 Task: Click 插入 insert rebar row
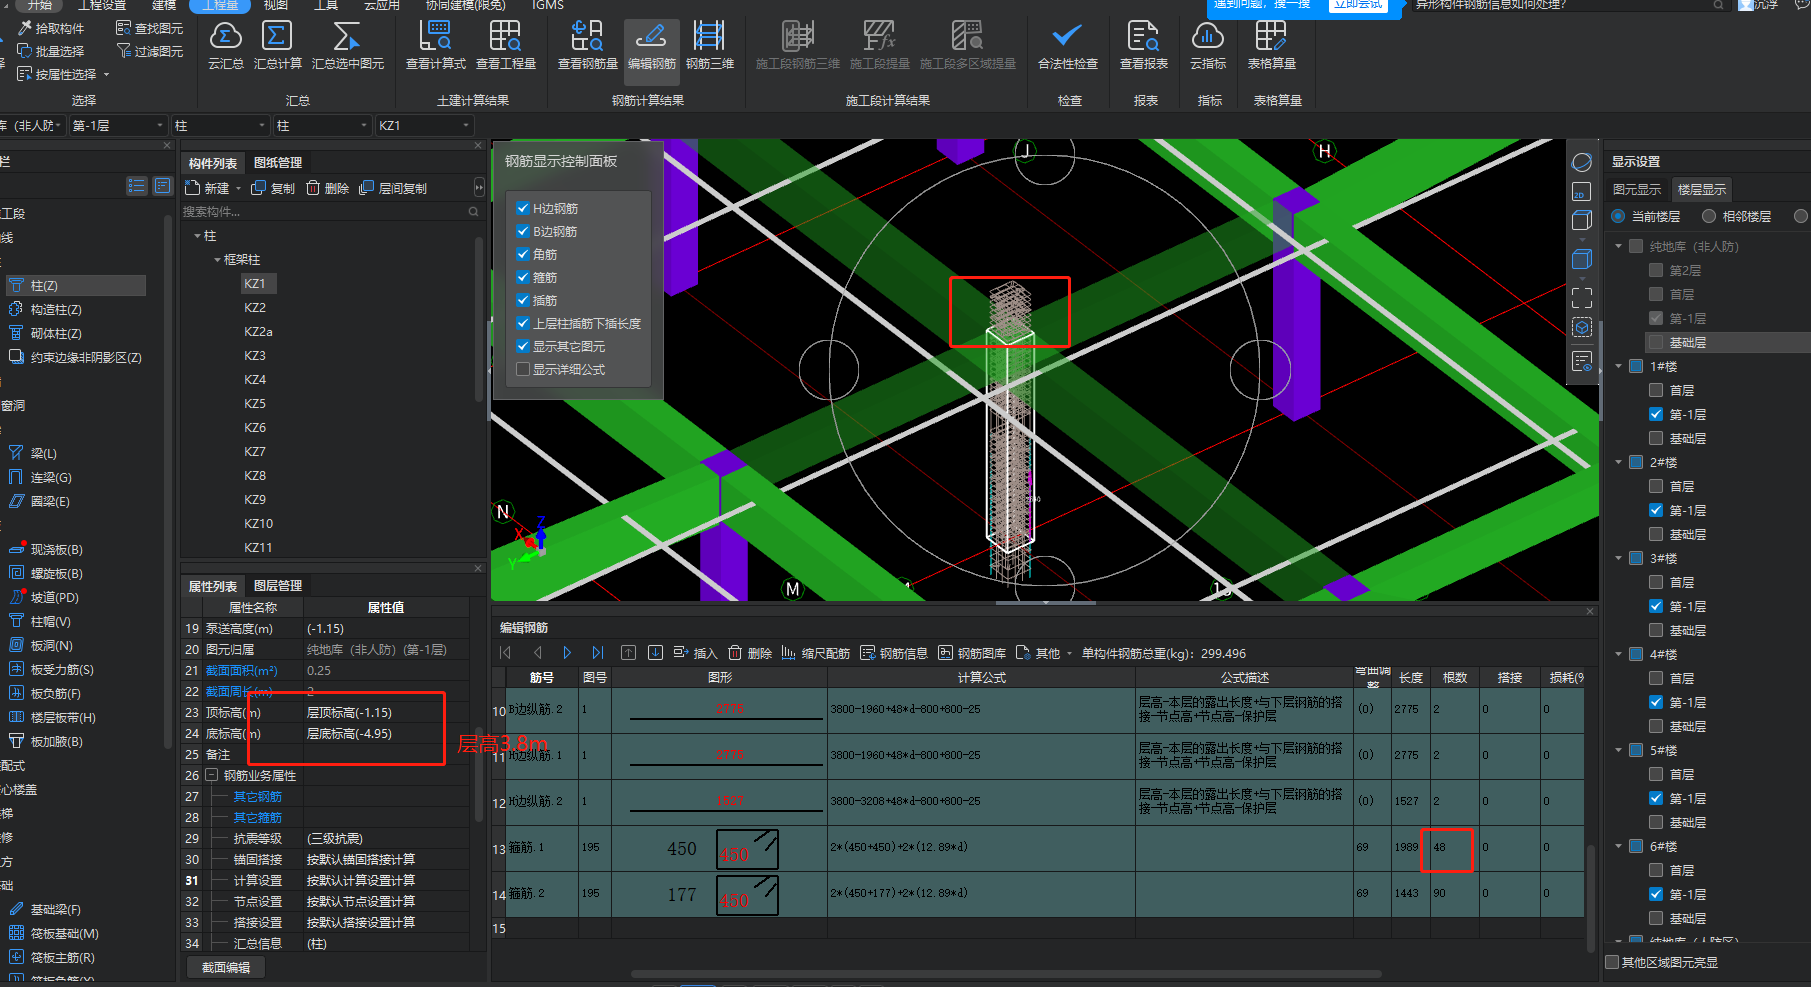tap(695, 653)
